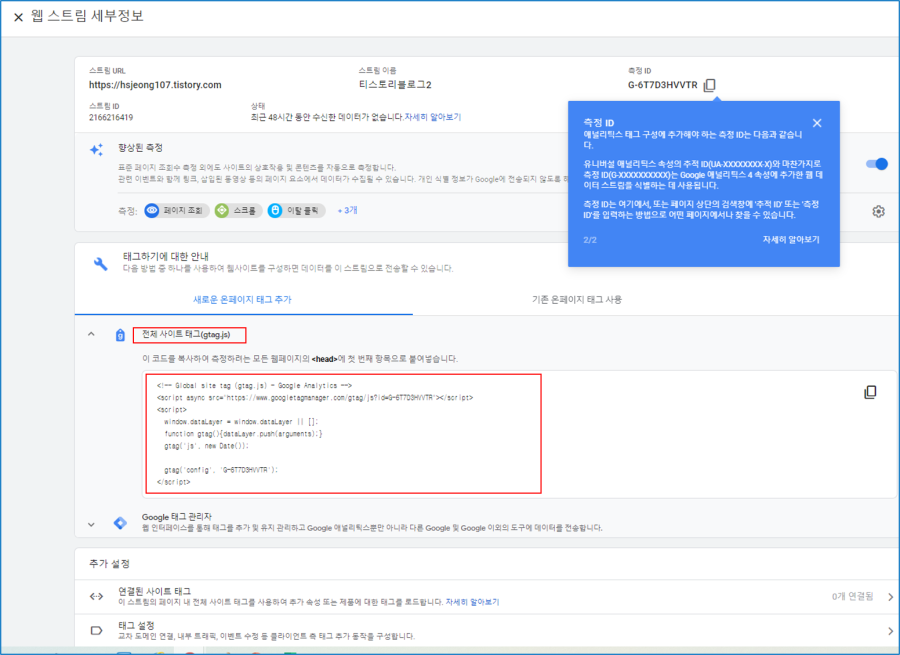Dismiss the blue 측정 ID tooltip
This screenshot has height=655, width=900.
(x=817, y=123)
